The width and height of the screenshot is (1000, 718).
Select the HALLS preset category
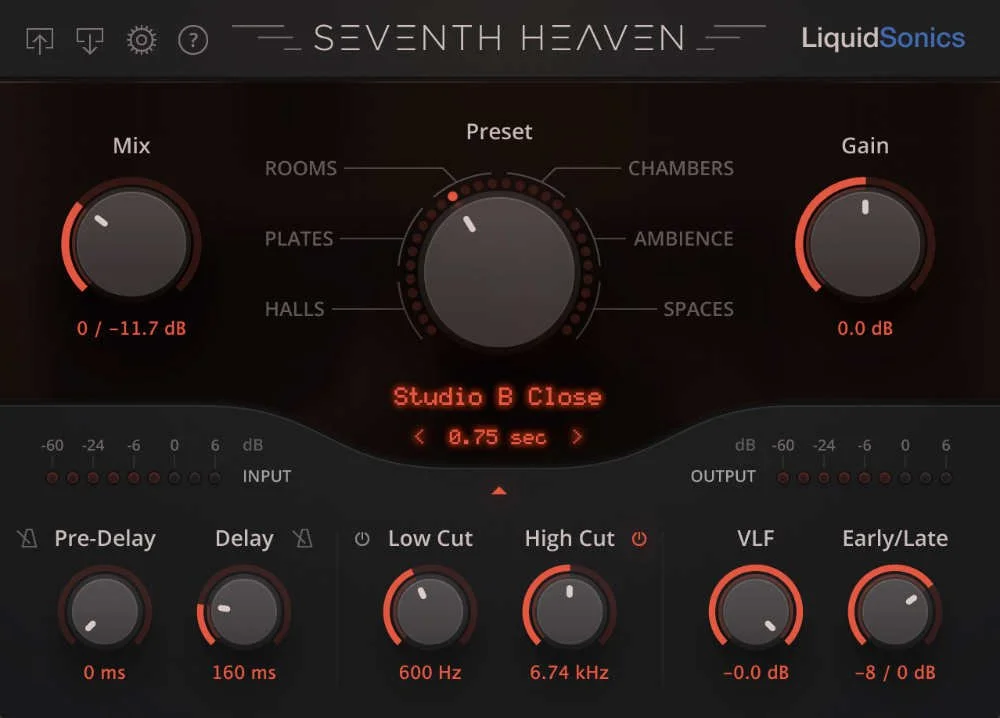point(295,309)
